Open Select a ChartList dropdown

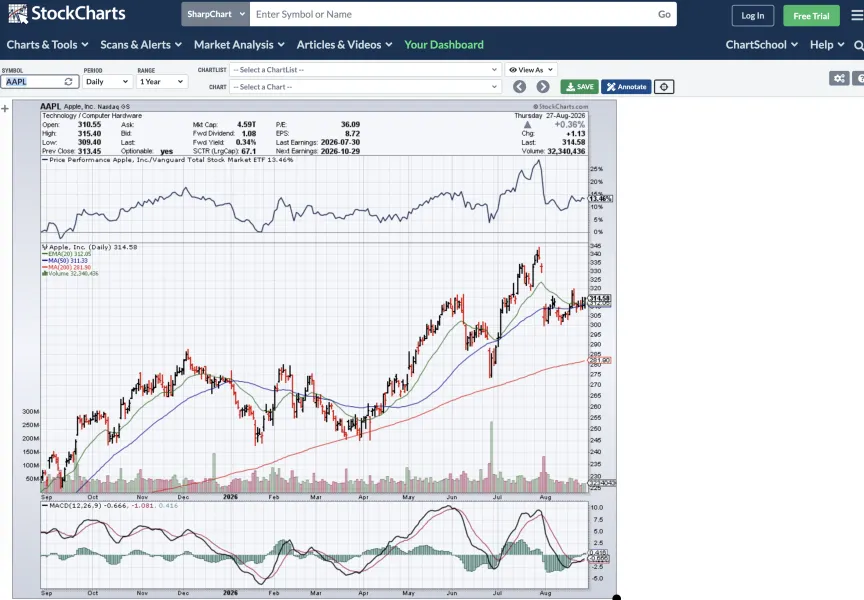click(365, 70)
